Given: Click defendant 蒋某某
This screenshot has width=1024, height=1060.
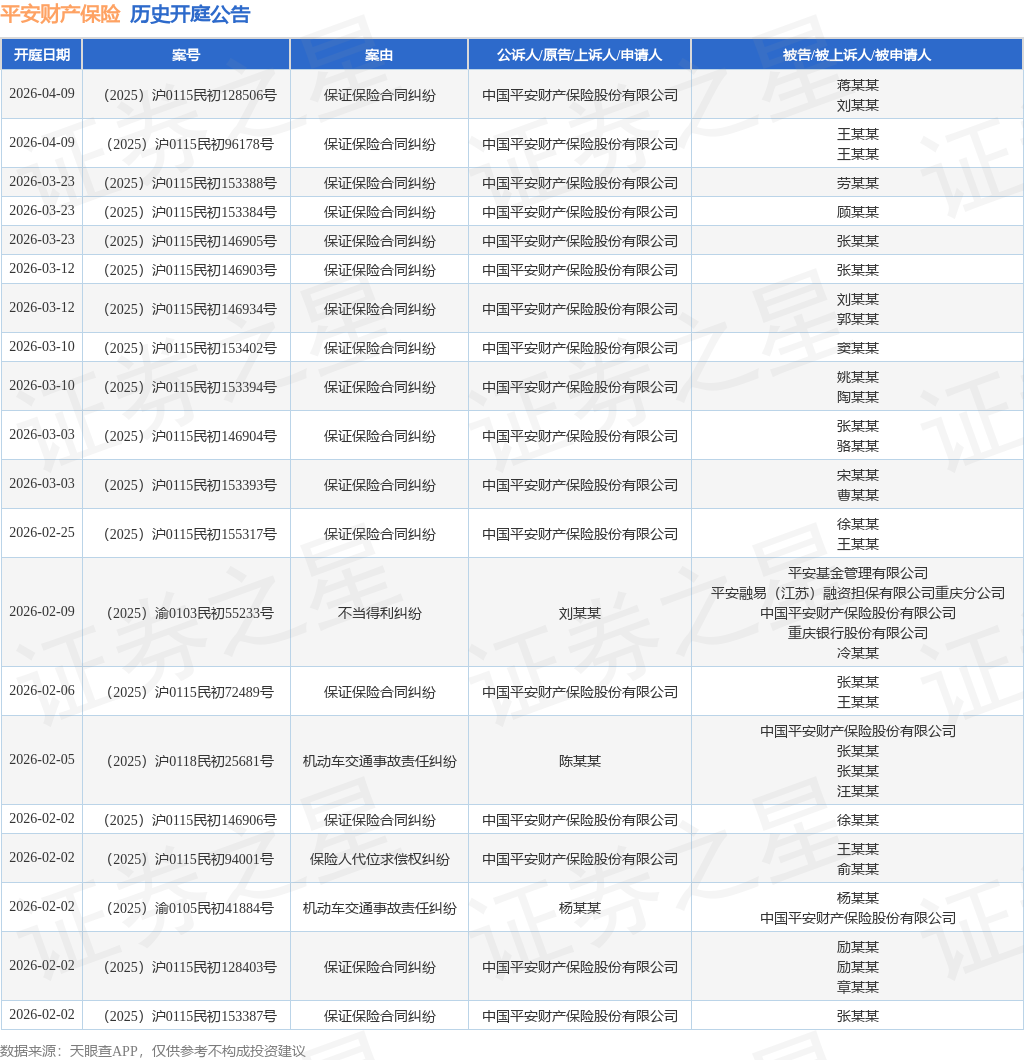Looking at the screenshot, I should [857, 85].
